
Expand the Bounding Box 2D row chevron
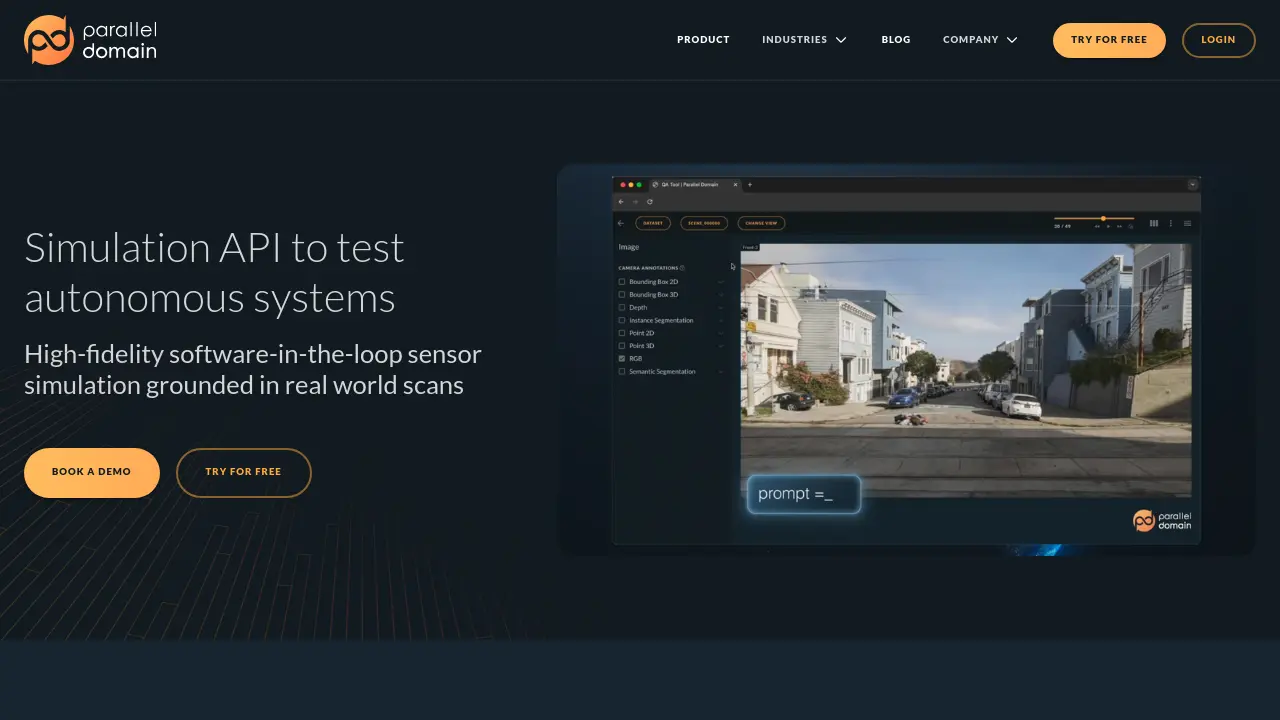pos(721,282)
